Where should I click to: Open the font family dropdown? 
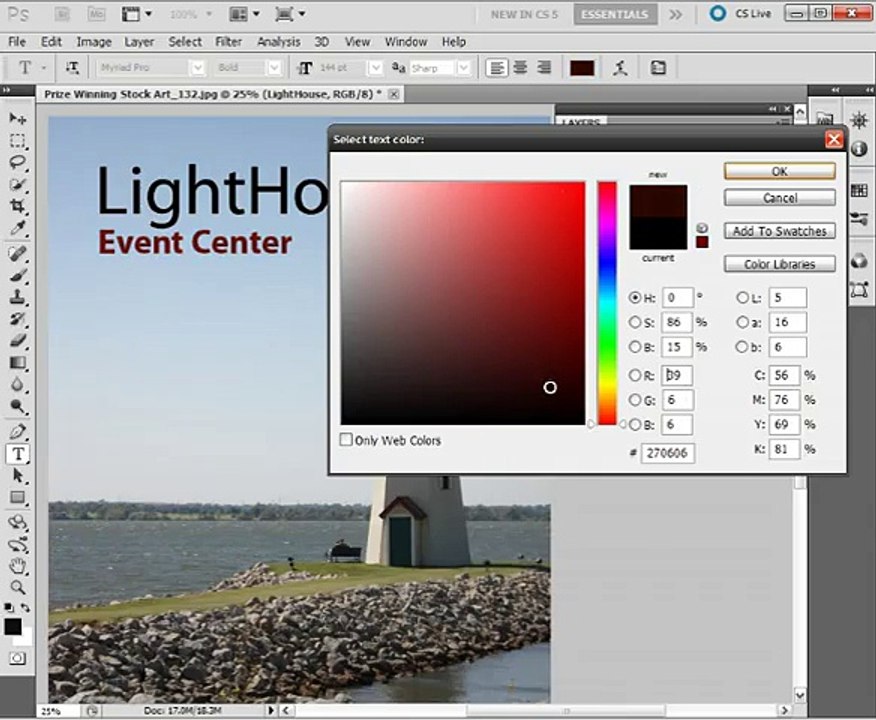coord(198,68)
